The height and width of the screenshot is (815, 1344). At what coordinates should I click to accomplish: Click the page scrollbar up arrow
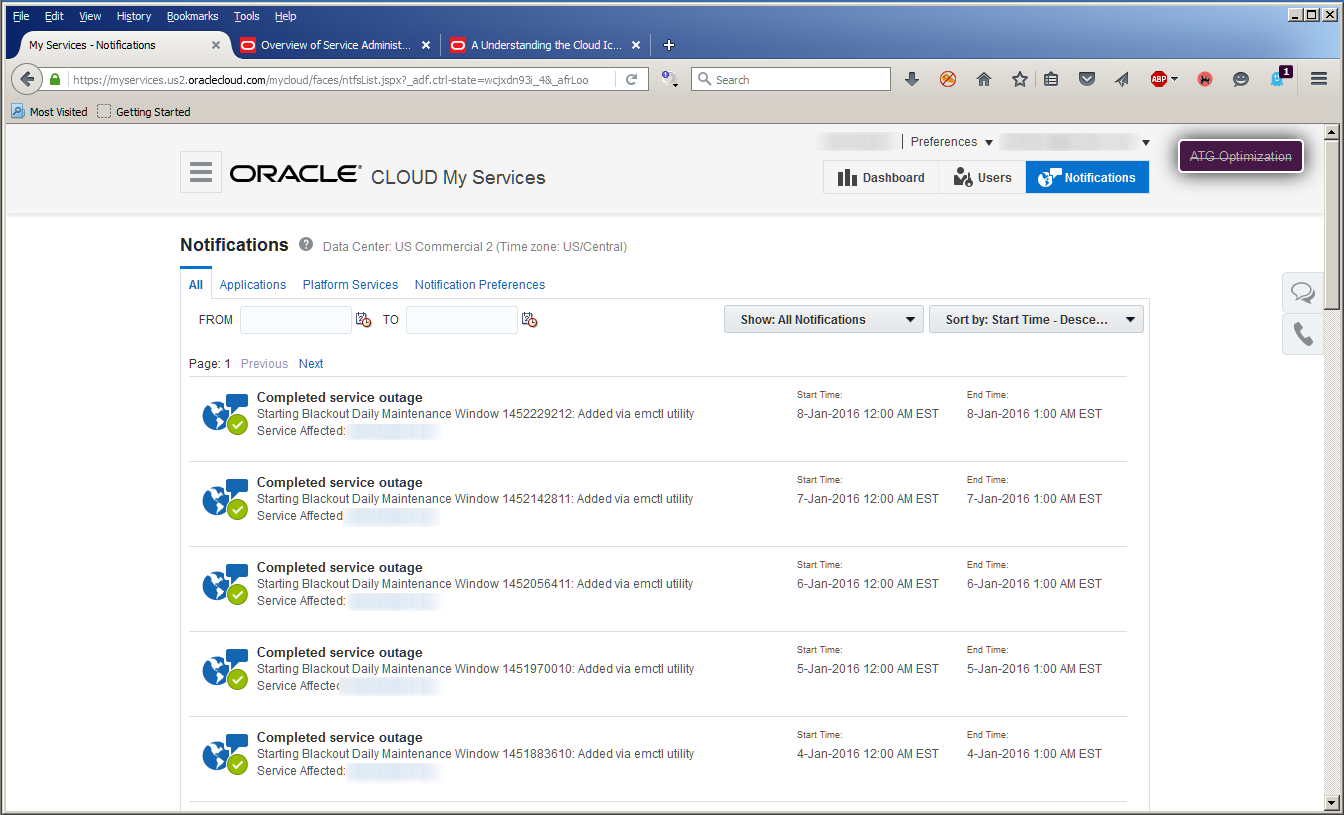pos(1331,132)
